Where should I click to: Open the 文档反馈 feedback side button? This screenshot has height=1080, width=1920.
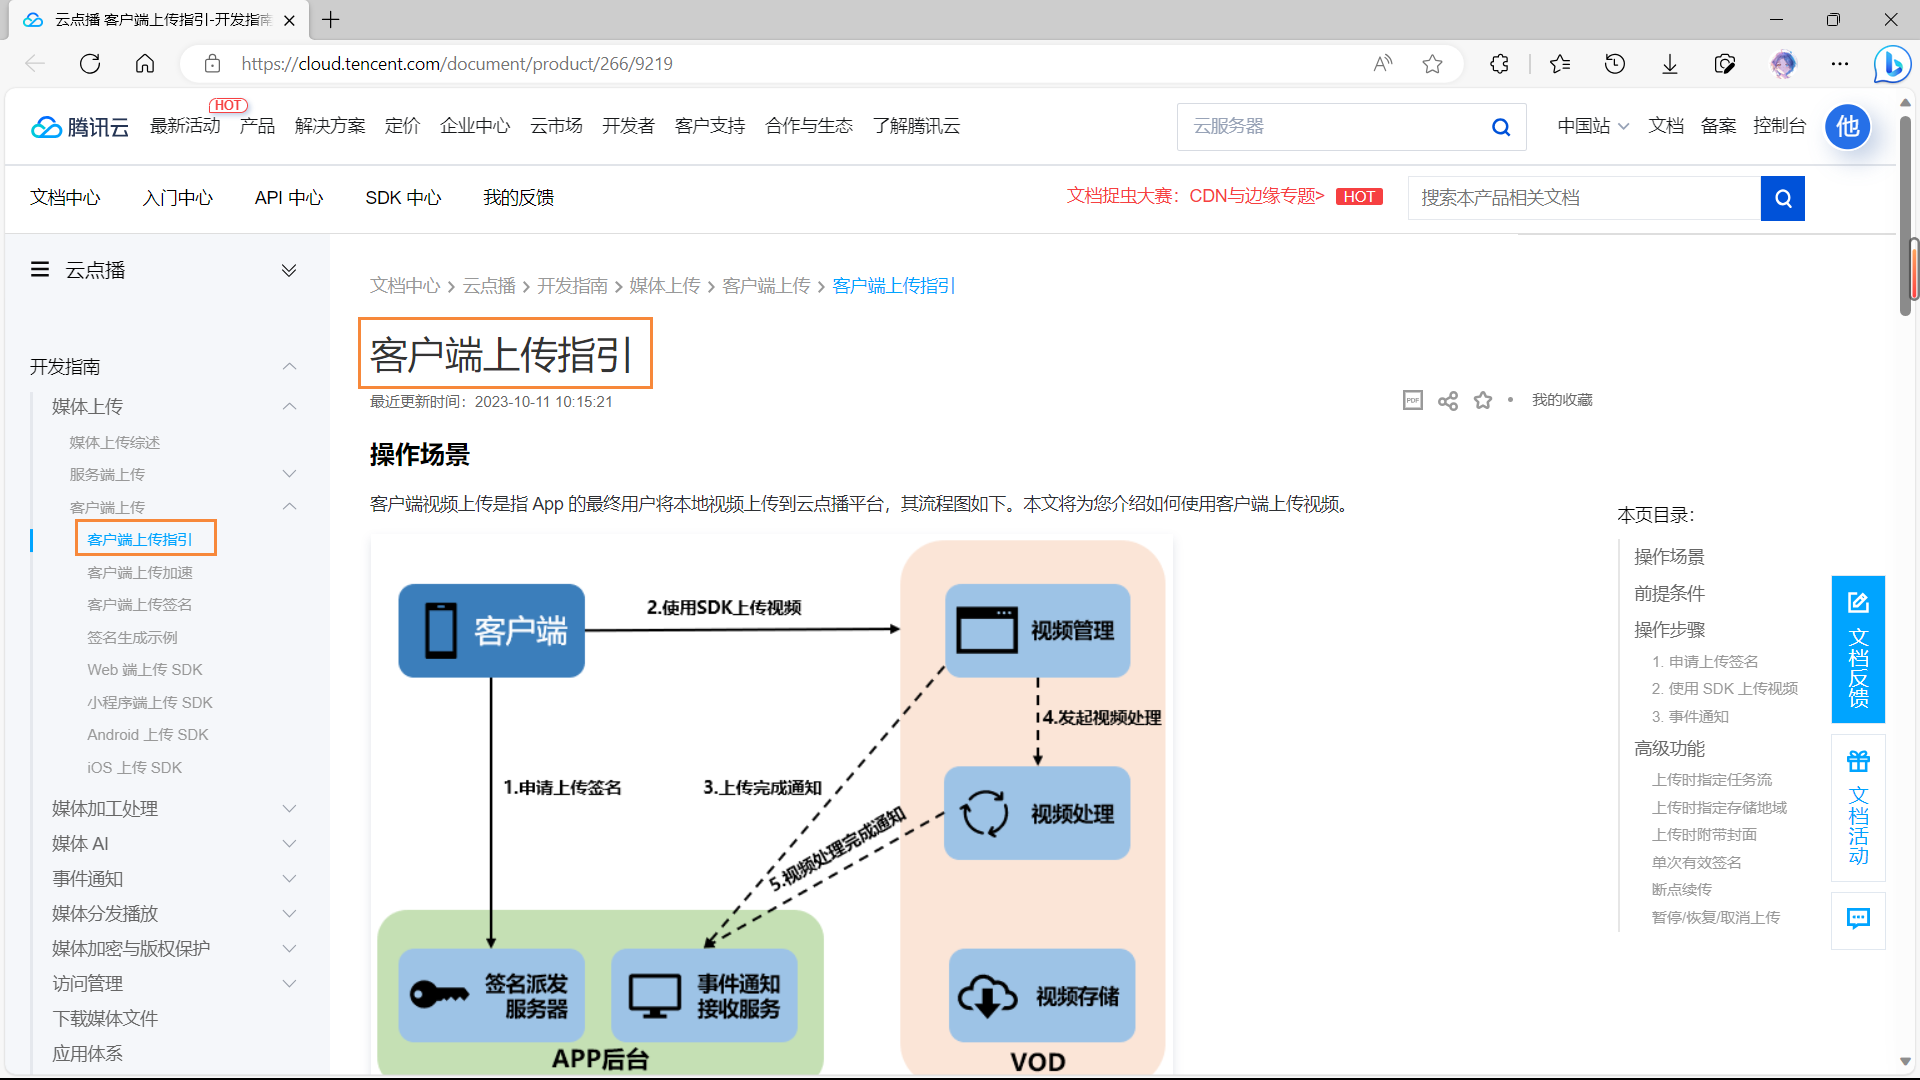tap(1858, 649)
